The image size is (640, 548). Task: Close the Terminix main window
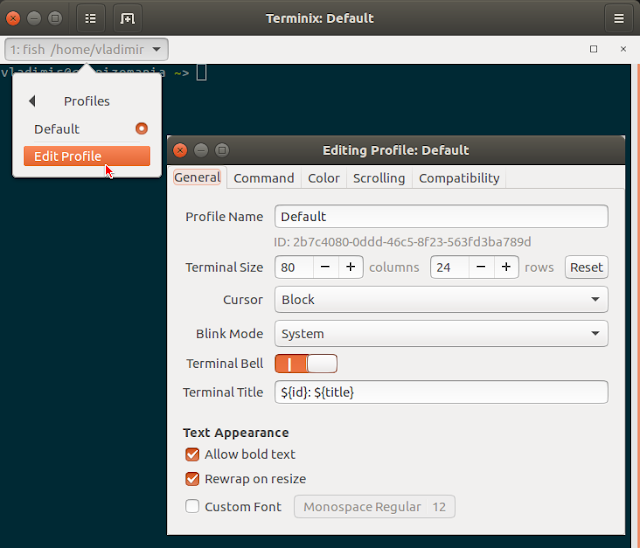click(x=13, y=18)
